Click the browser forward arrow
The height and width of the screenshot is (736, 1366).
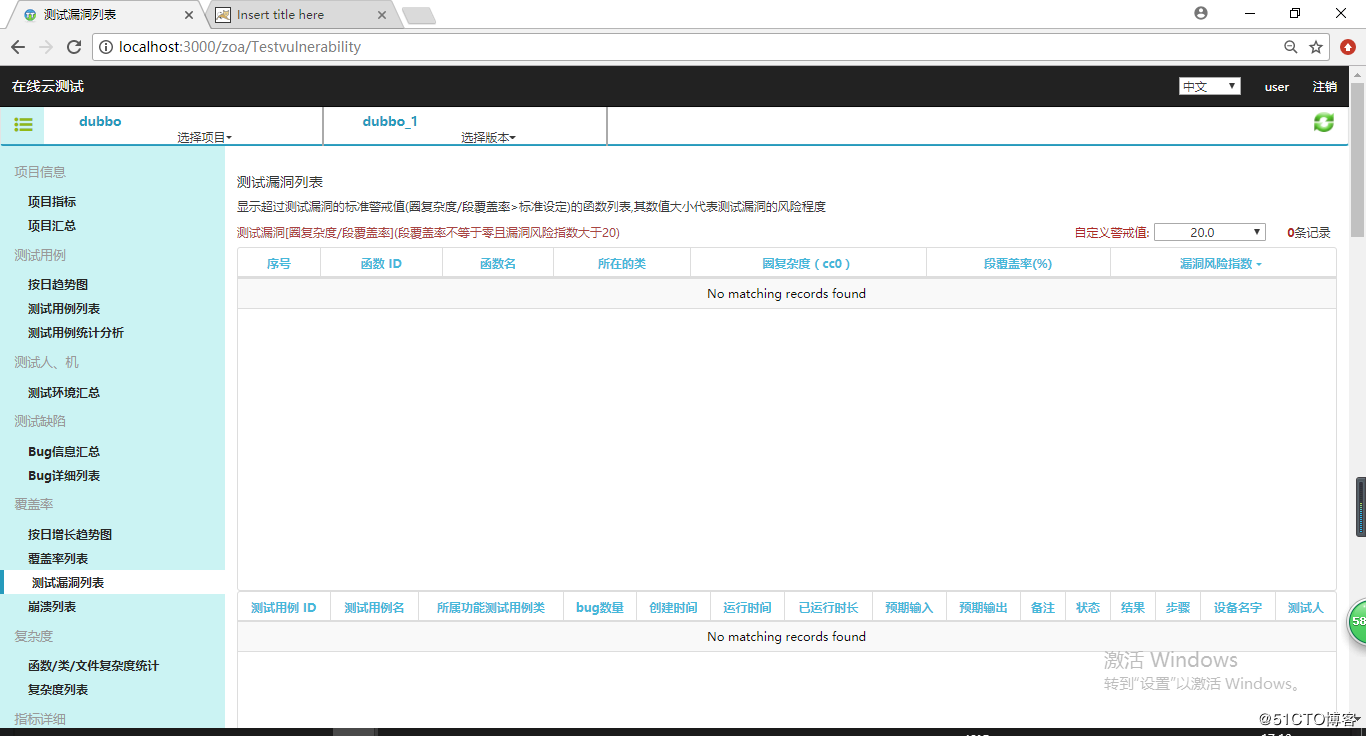pos(46,47)
